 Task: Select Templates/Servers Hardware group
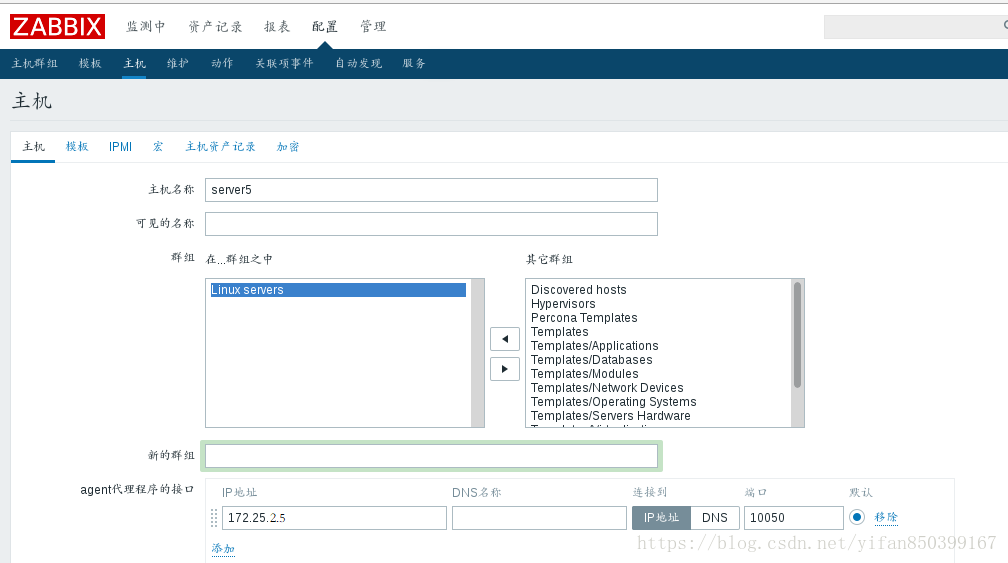611,416
